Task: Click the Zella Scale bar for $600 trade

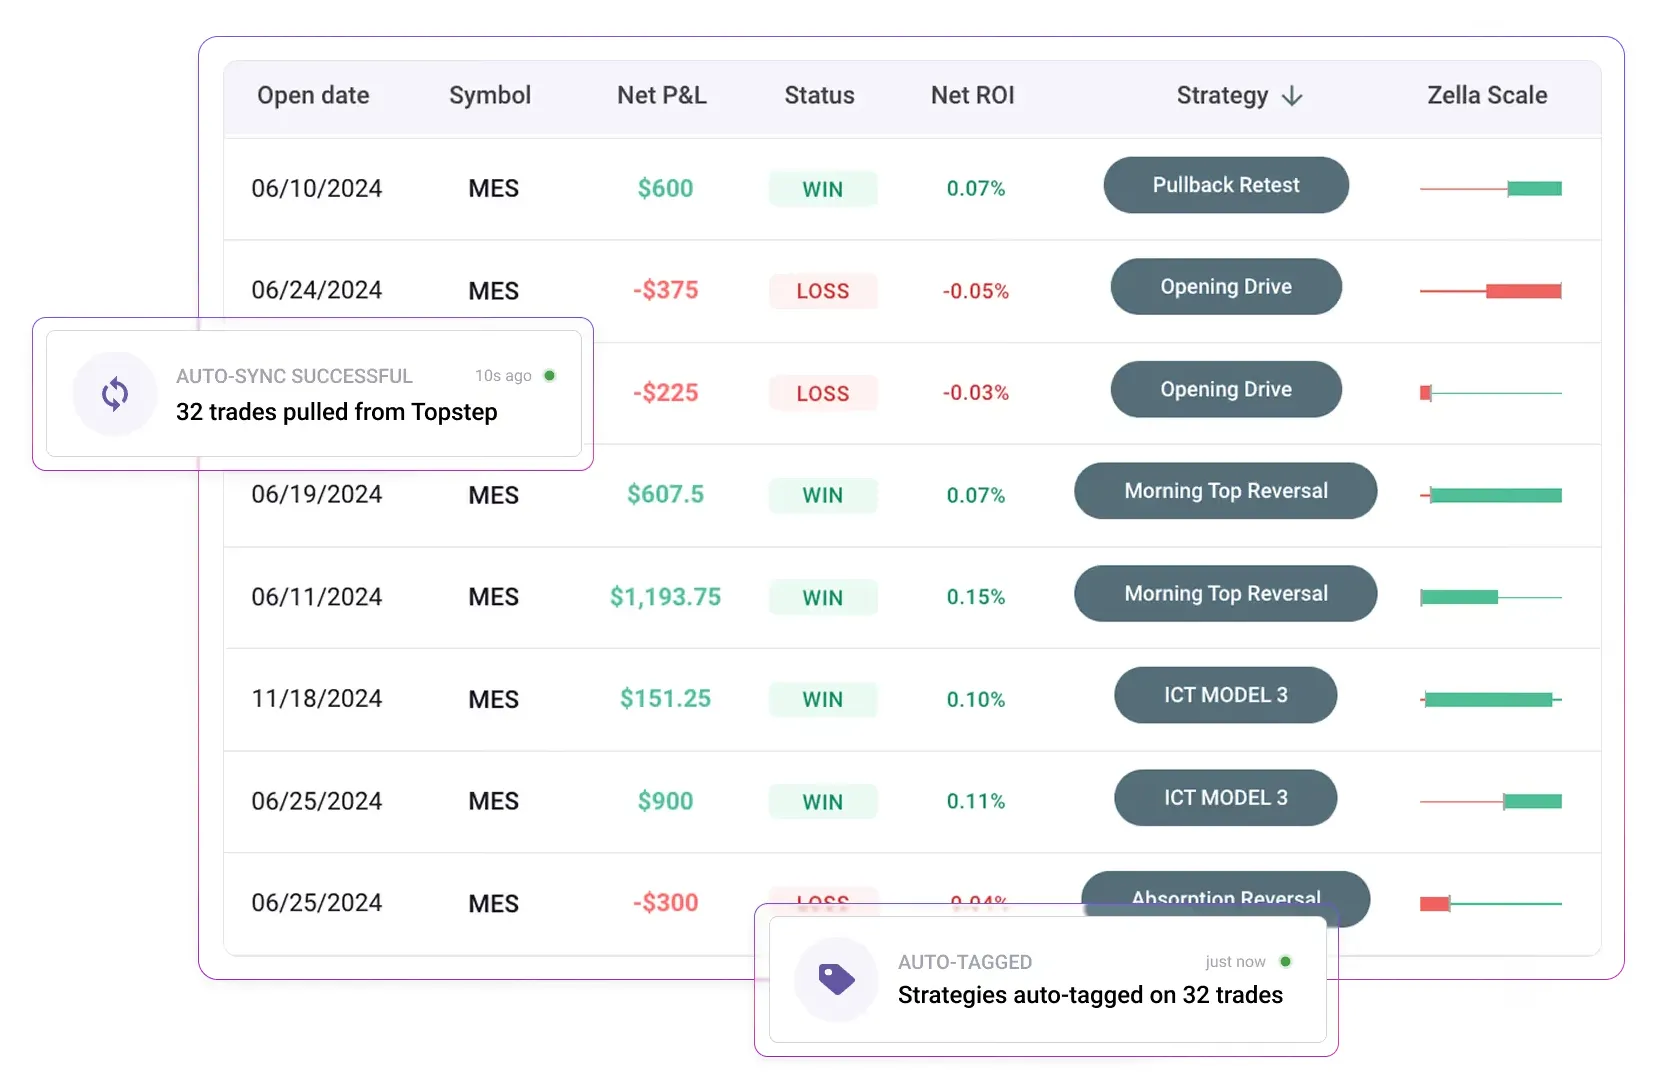Action: [x=1491, y=189]
